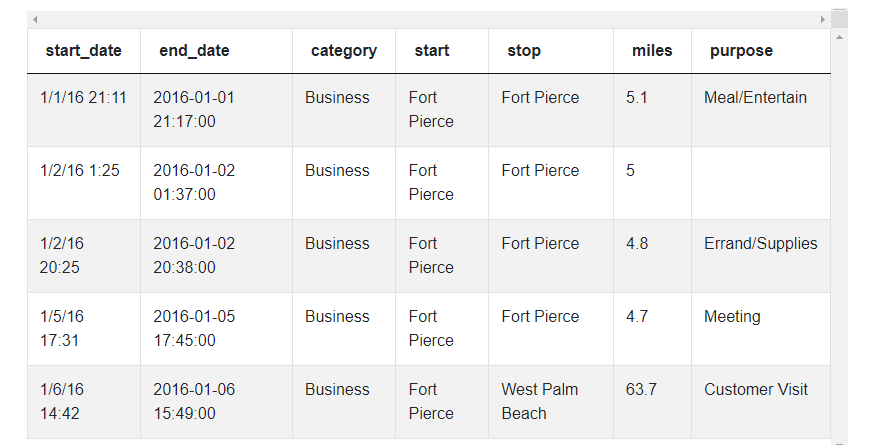Click the vertical scrollbar track beside the table

click(x=839, y=240)
